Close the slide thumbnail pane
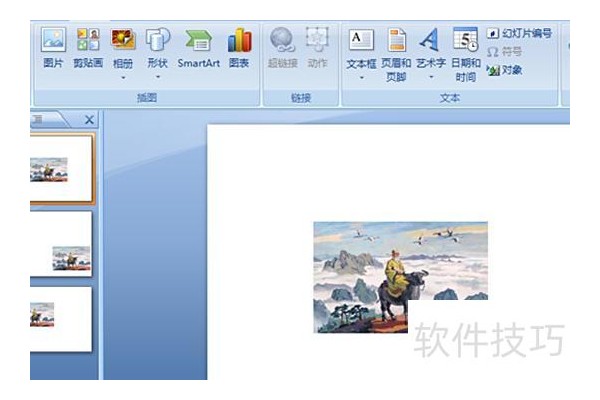600x400 pixels. pos(89,120)
